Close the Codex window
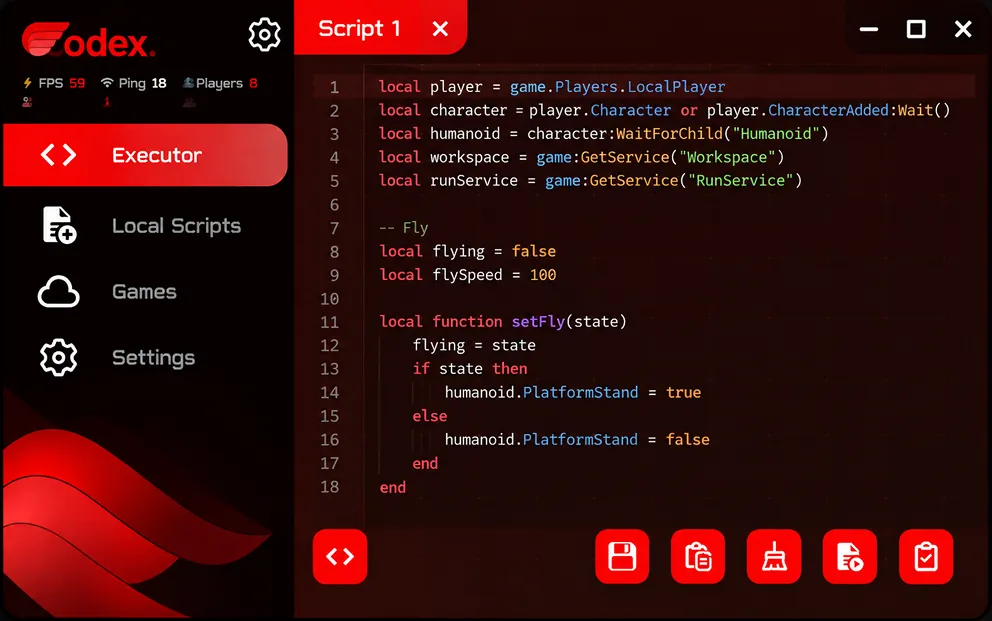This screenshot has height=621, width=992. click(963, 29)
